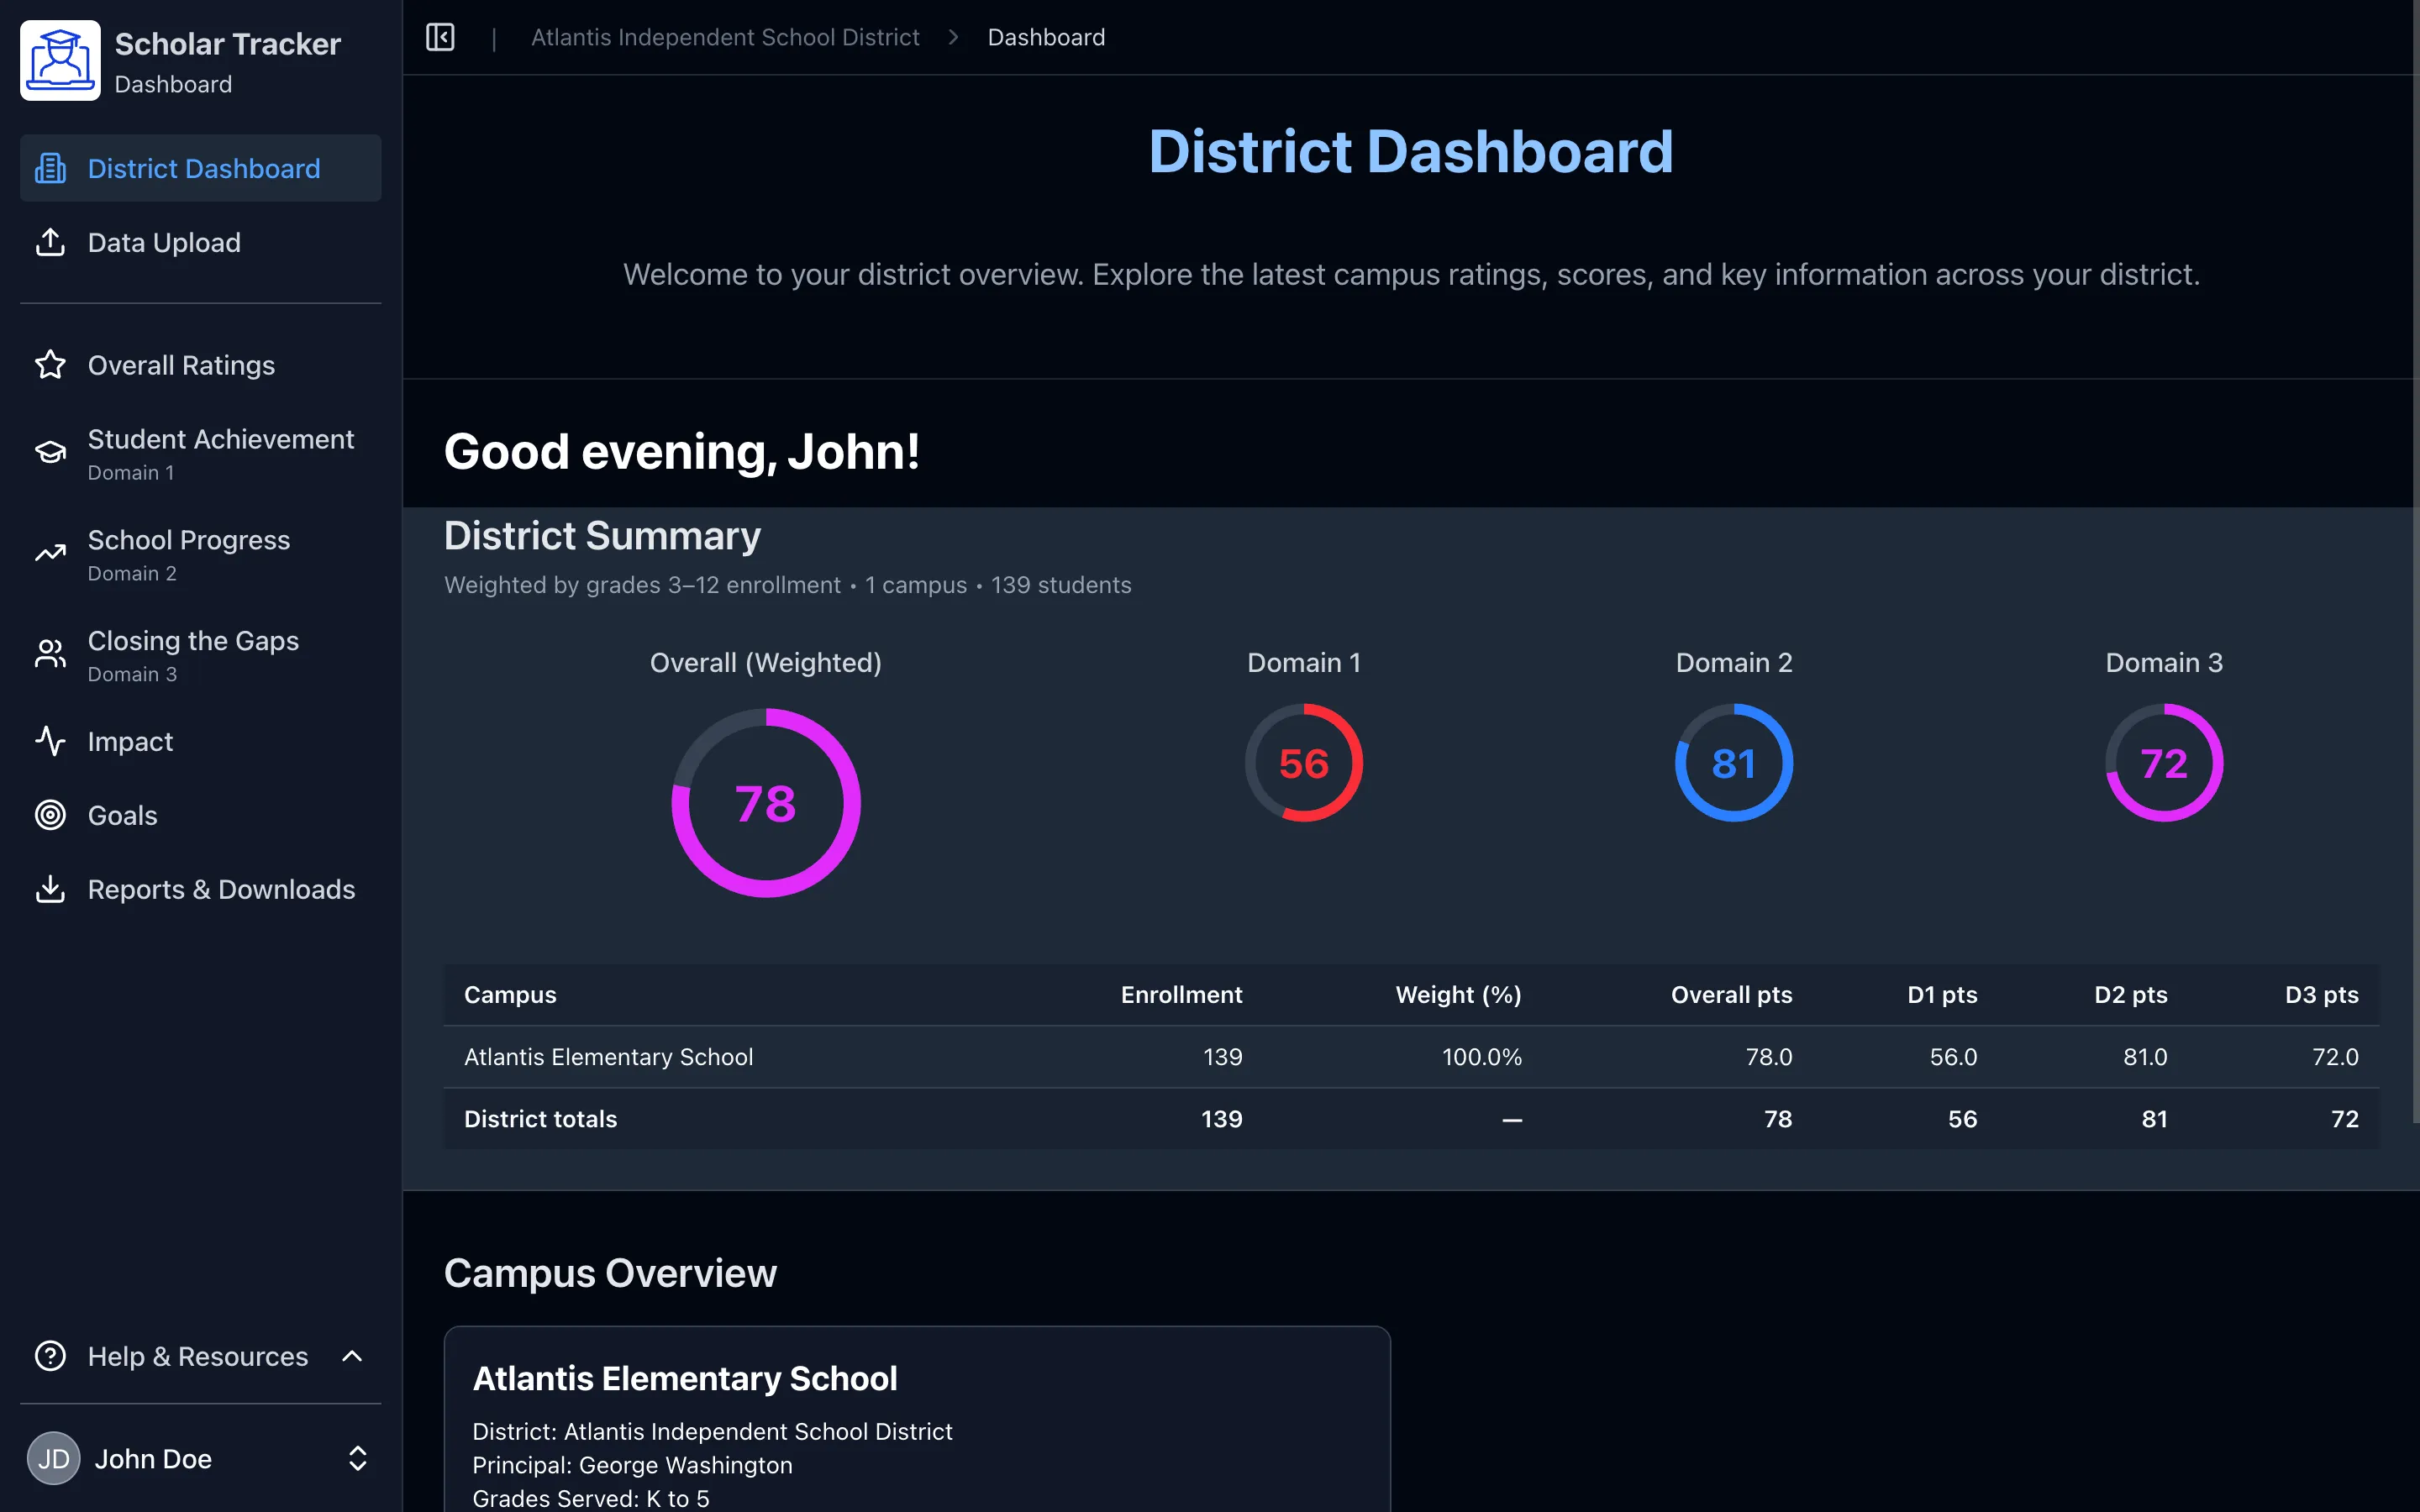Select the Impact pulse icon

(50, 741)
